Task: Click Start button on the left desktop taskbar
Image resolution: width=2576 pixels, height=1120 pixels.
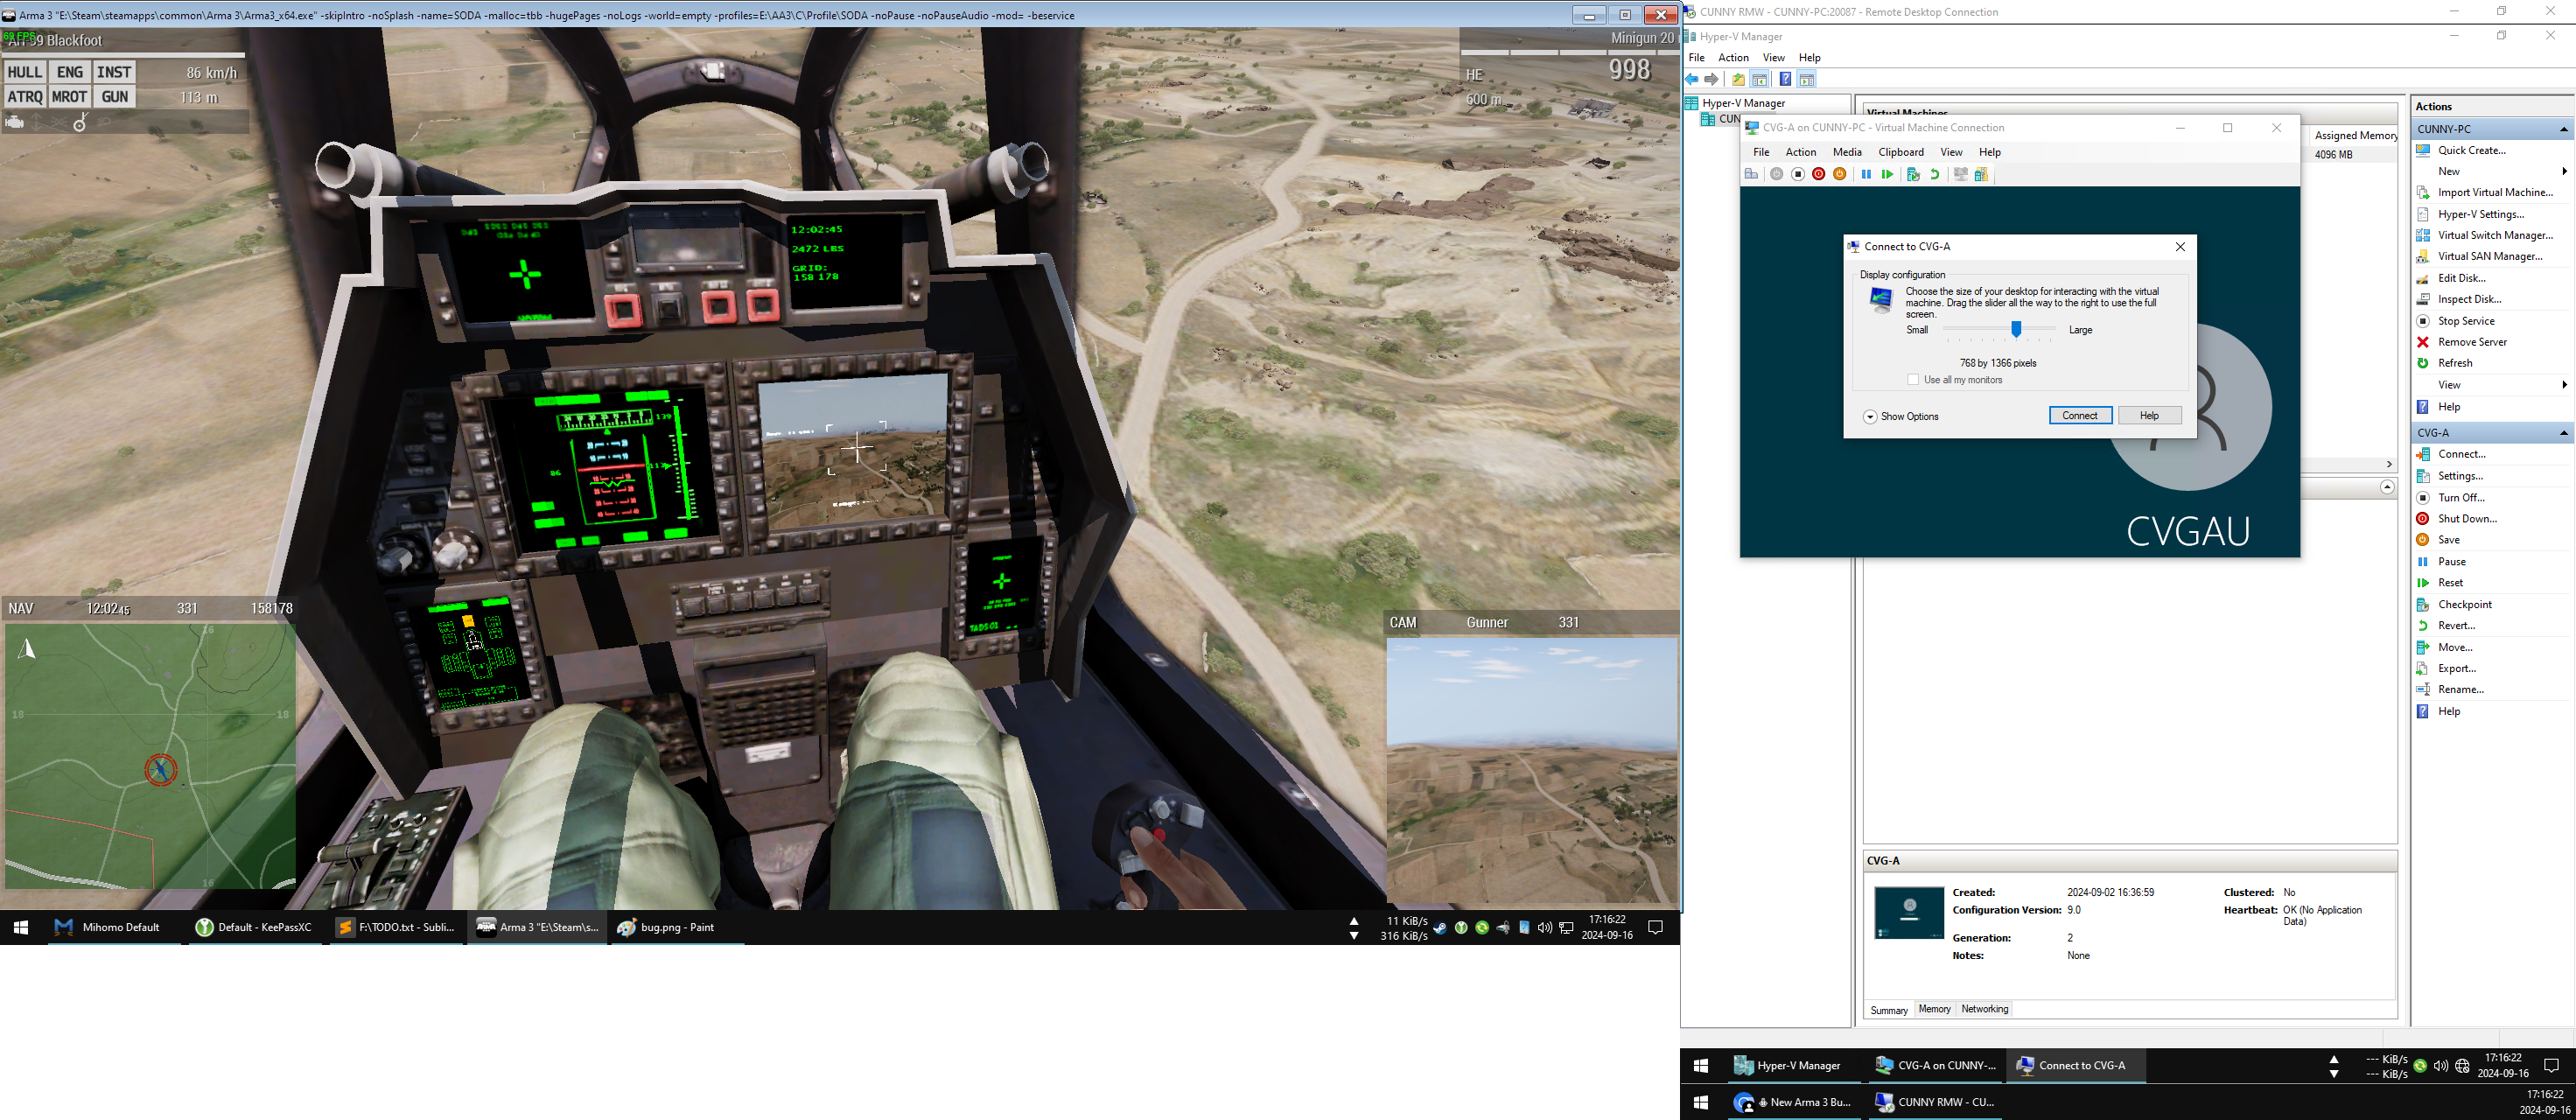Action: tap(20, 927)
